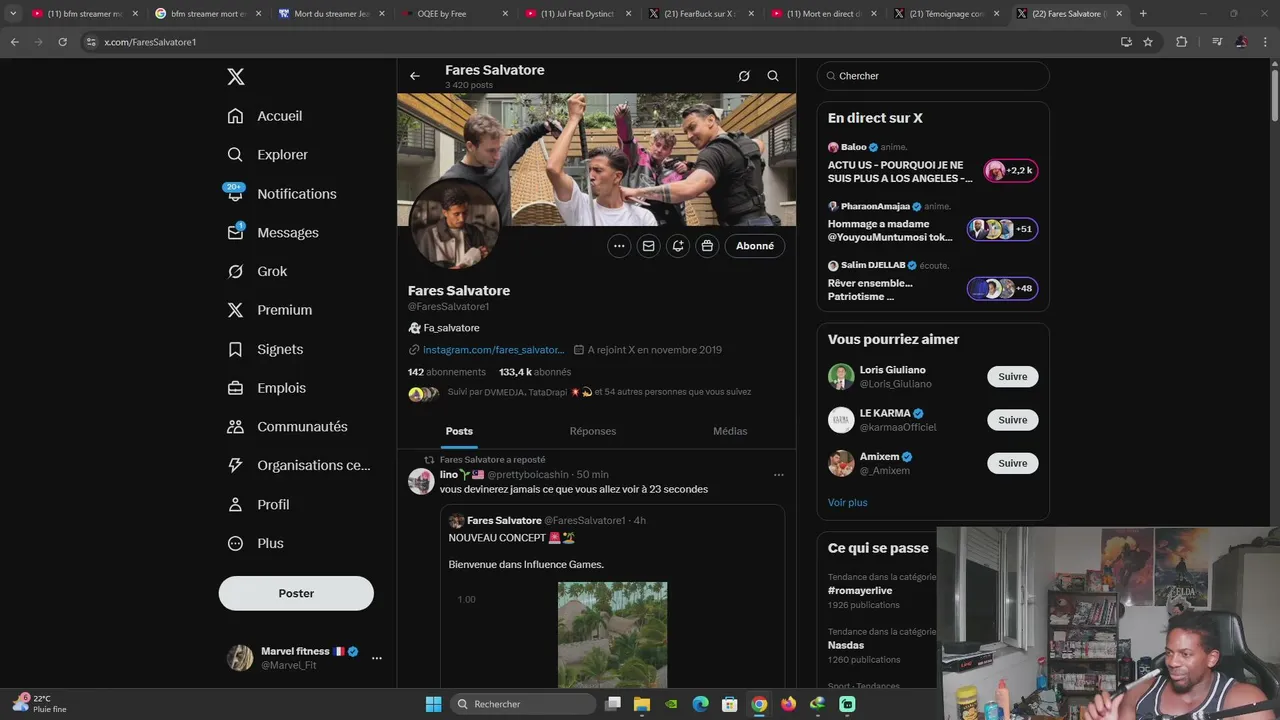Open Loris Giuliano profile avatar
1280x720 pixels.
click(841, 377)
